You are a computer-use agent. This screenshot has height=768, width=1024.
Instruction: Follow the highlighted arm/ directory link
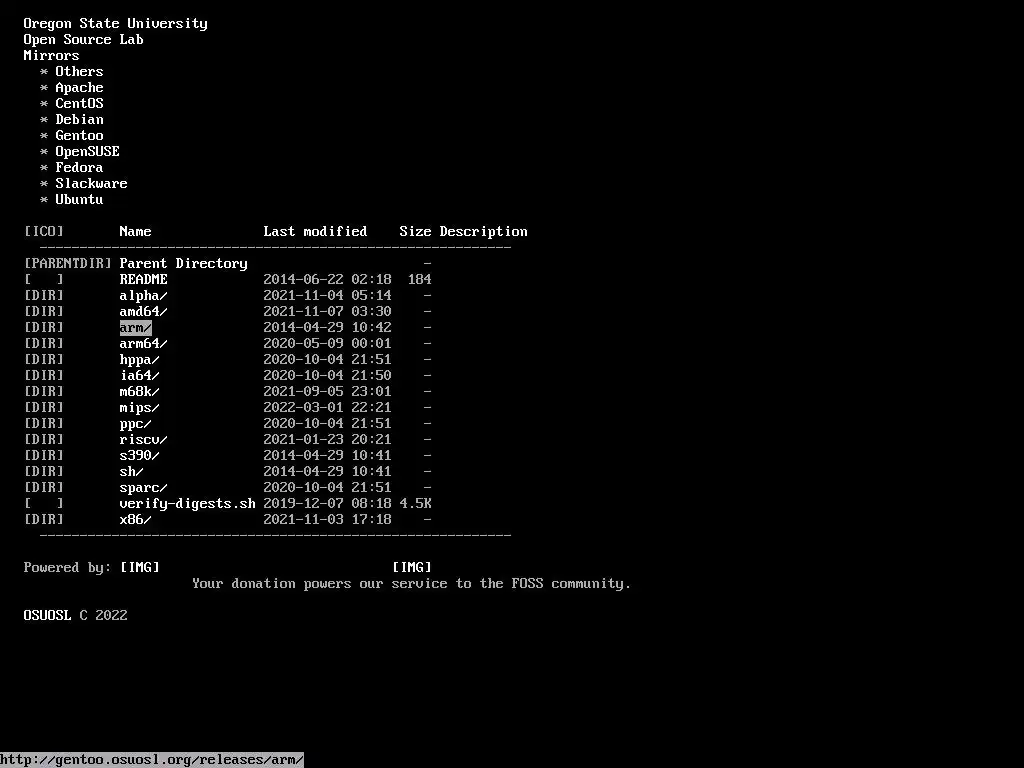(x=135, y=327)
